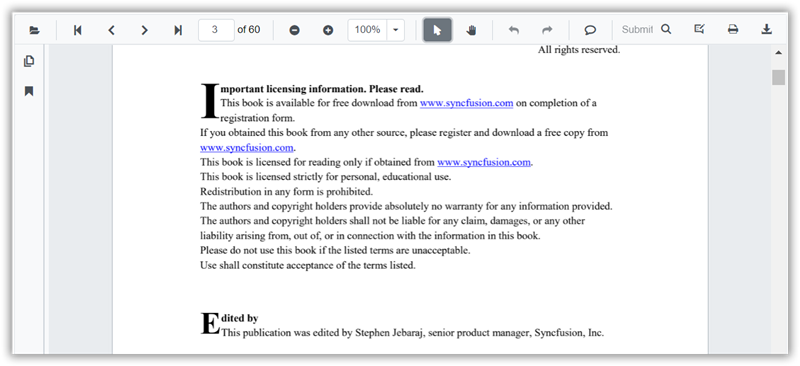Click line mentioning Stephen Jebaraj

412,333
